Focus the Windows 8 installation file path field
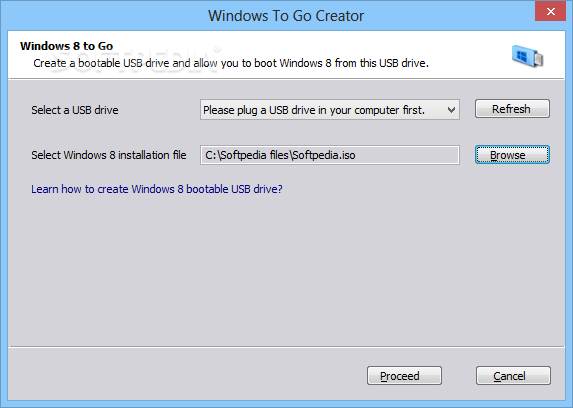This screenshot has height=408, width=573. tap(330, 155)
